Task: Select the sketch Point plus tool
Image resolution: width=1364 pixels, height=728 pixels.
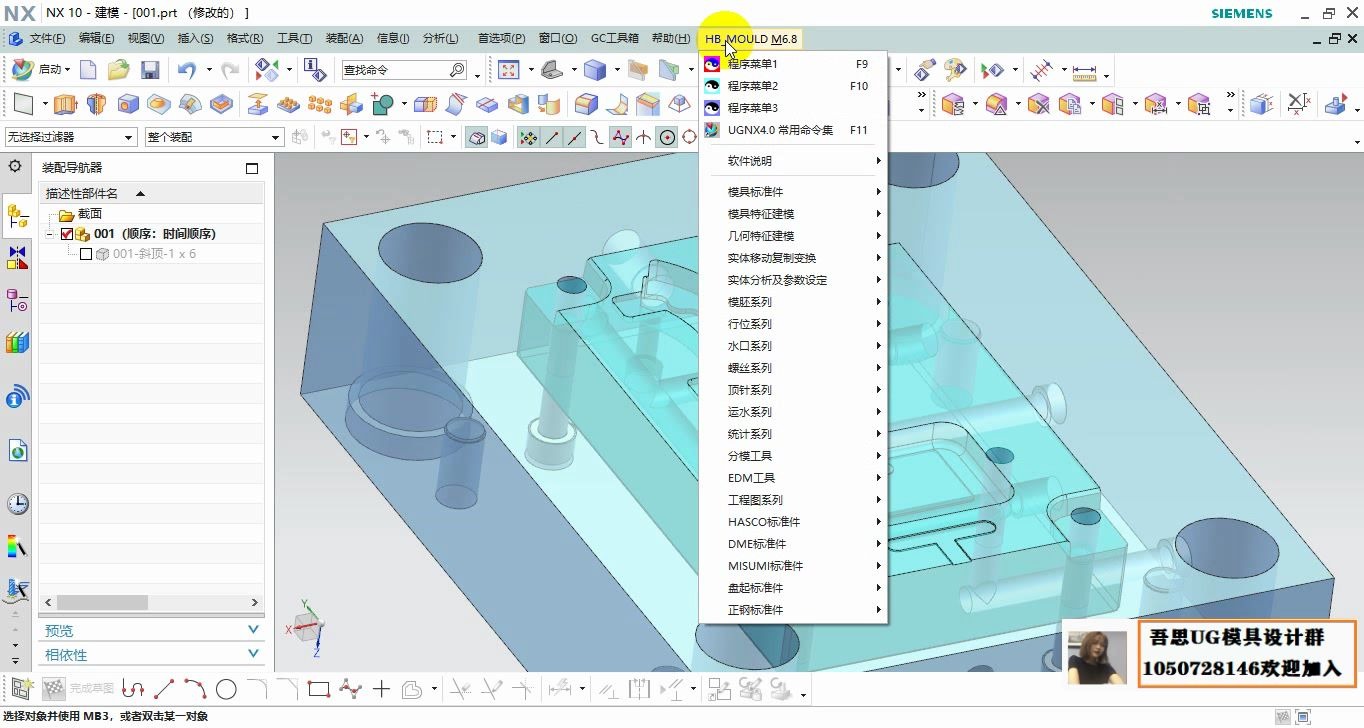Action: (x=381, y=689)
